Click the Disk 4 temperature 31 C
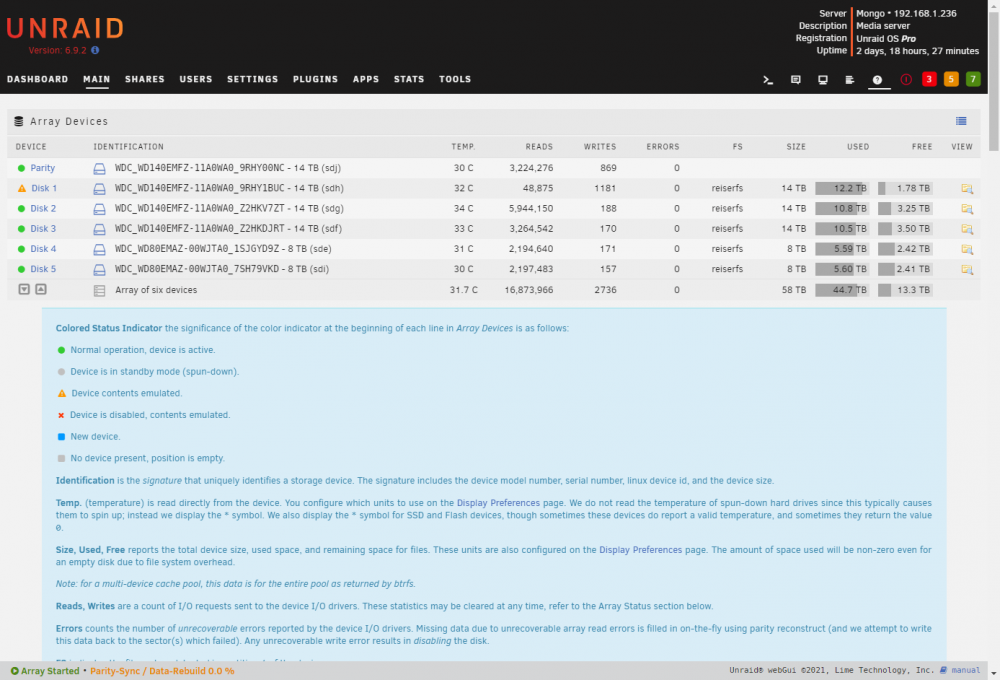 [x=464, y=249]
